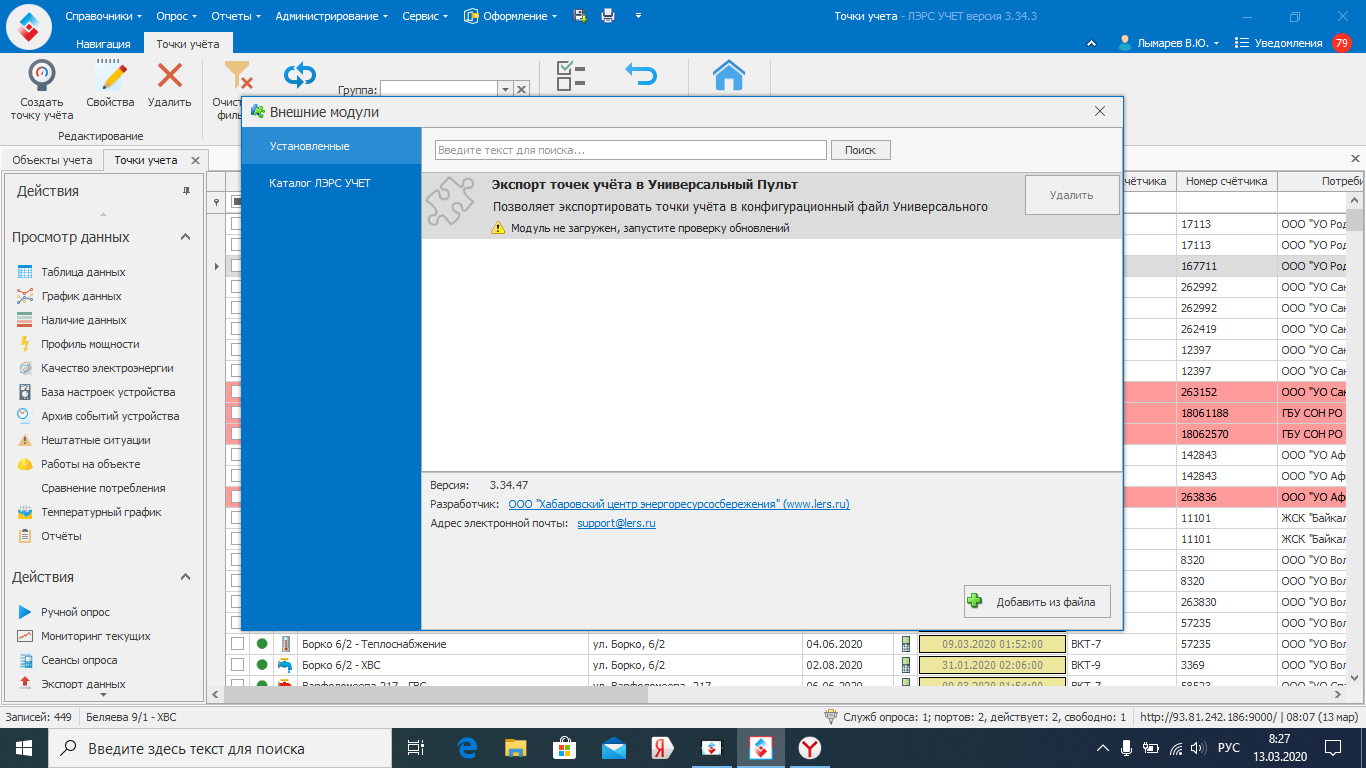The image size is (1366, 768).
Task: Click the save icon in title bar
Action: pyautogui.click(x=580, y=16)
